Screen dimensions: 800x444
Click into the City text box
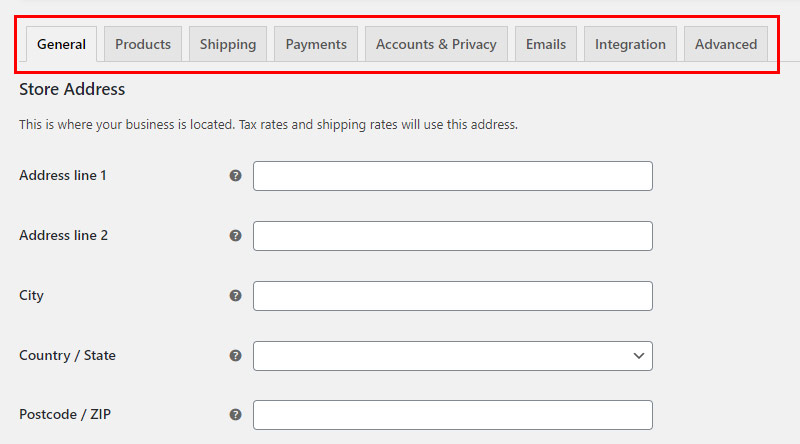coord(453,296)
